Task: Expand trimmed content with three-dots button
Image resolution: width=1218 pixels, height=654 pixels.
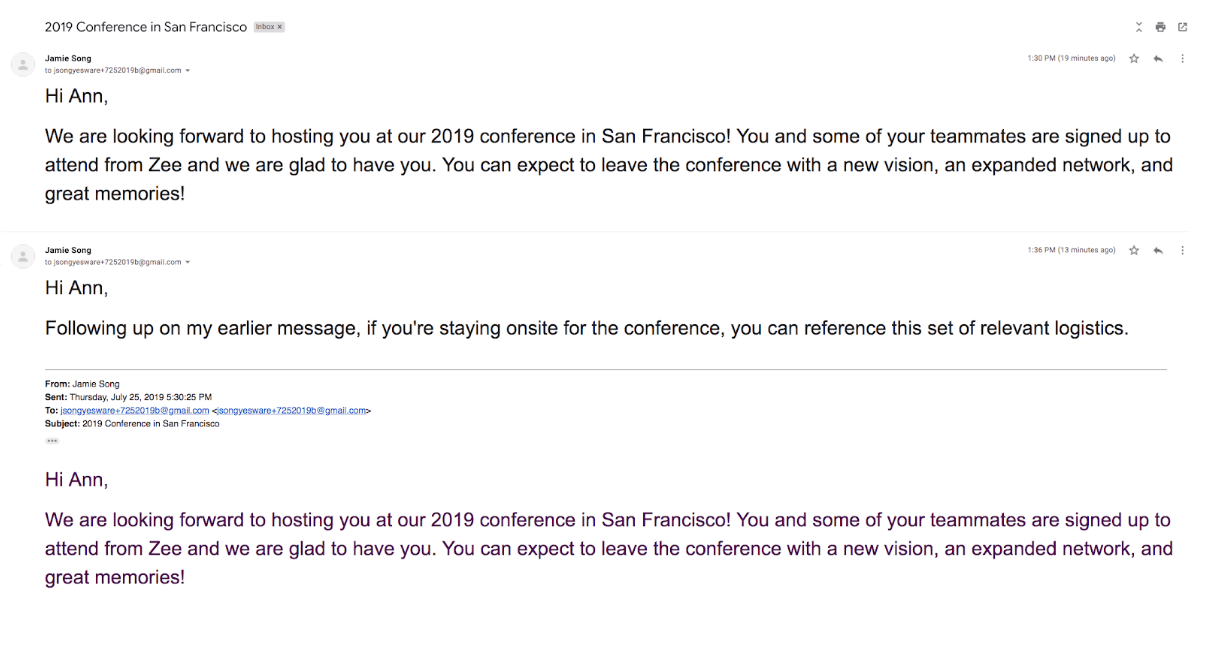Action: (52, 440)
